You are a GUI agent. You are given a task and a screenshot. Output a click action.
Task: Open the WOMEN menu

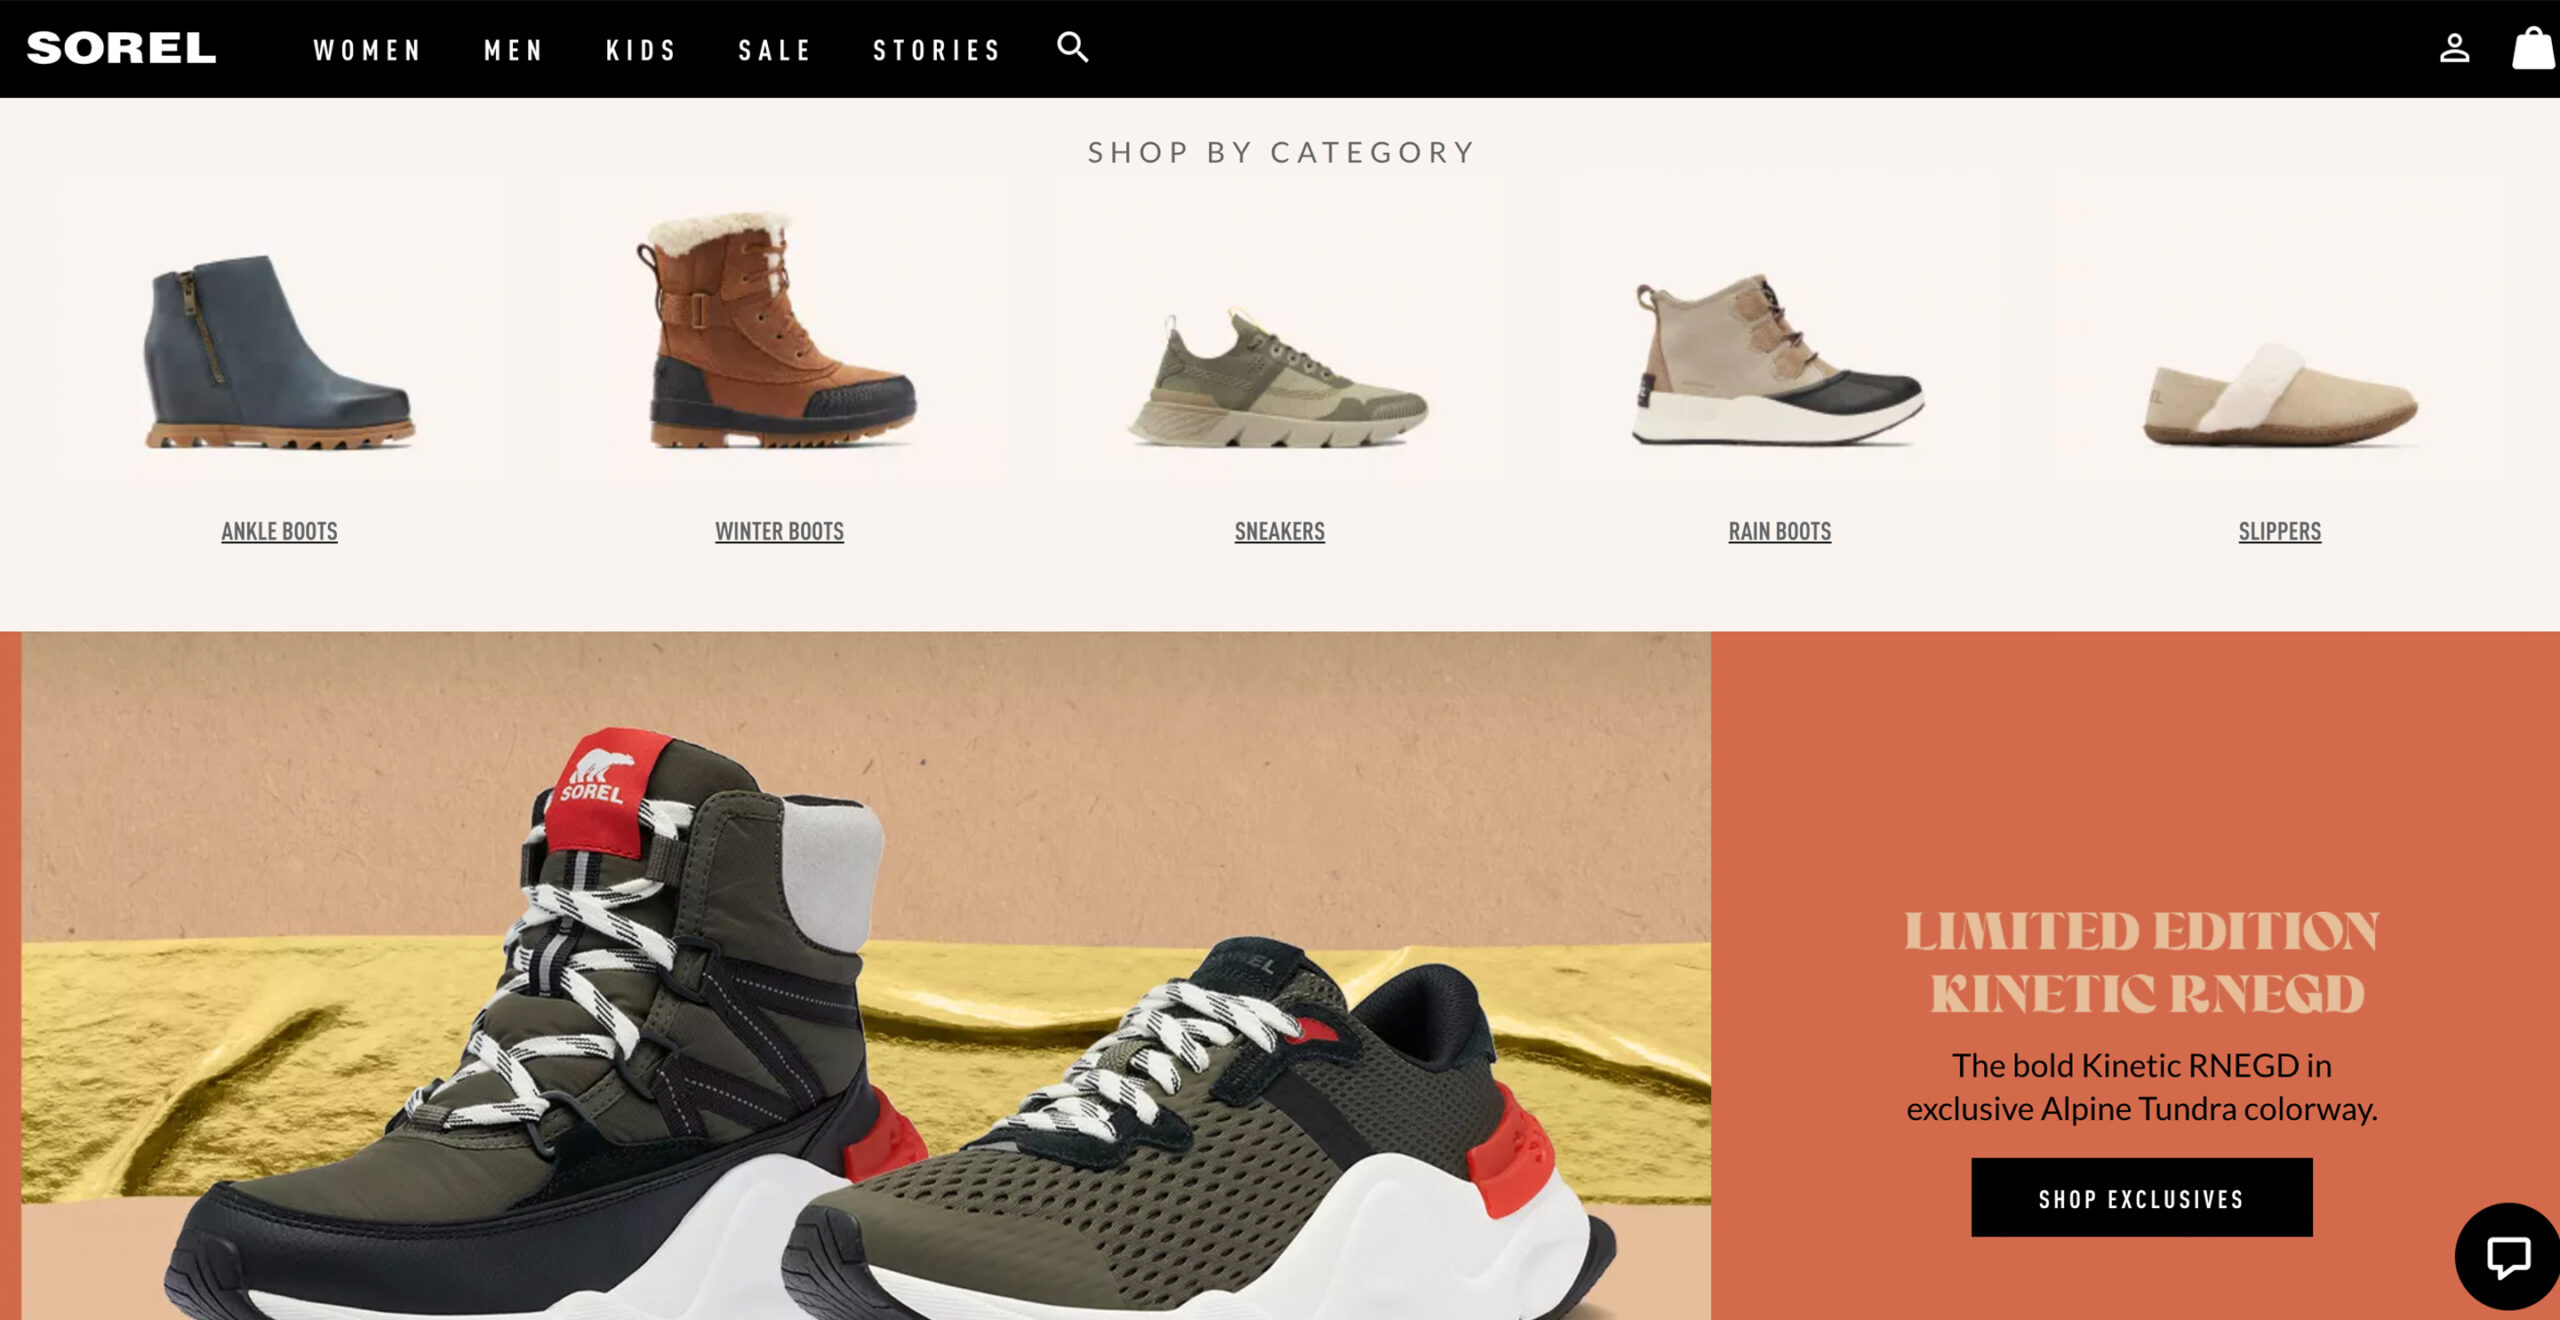tap(367, 50)
